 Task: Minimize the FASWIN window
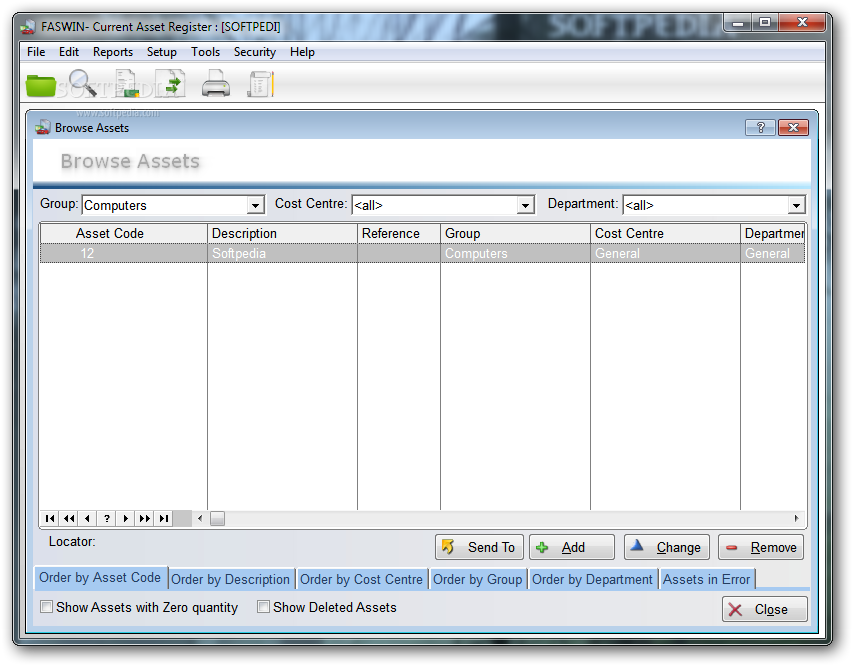(738, 23)
